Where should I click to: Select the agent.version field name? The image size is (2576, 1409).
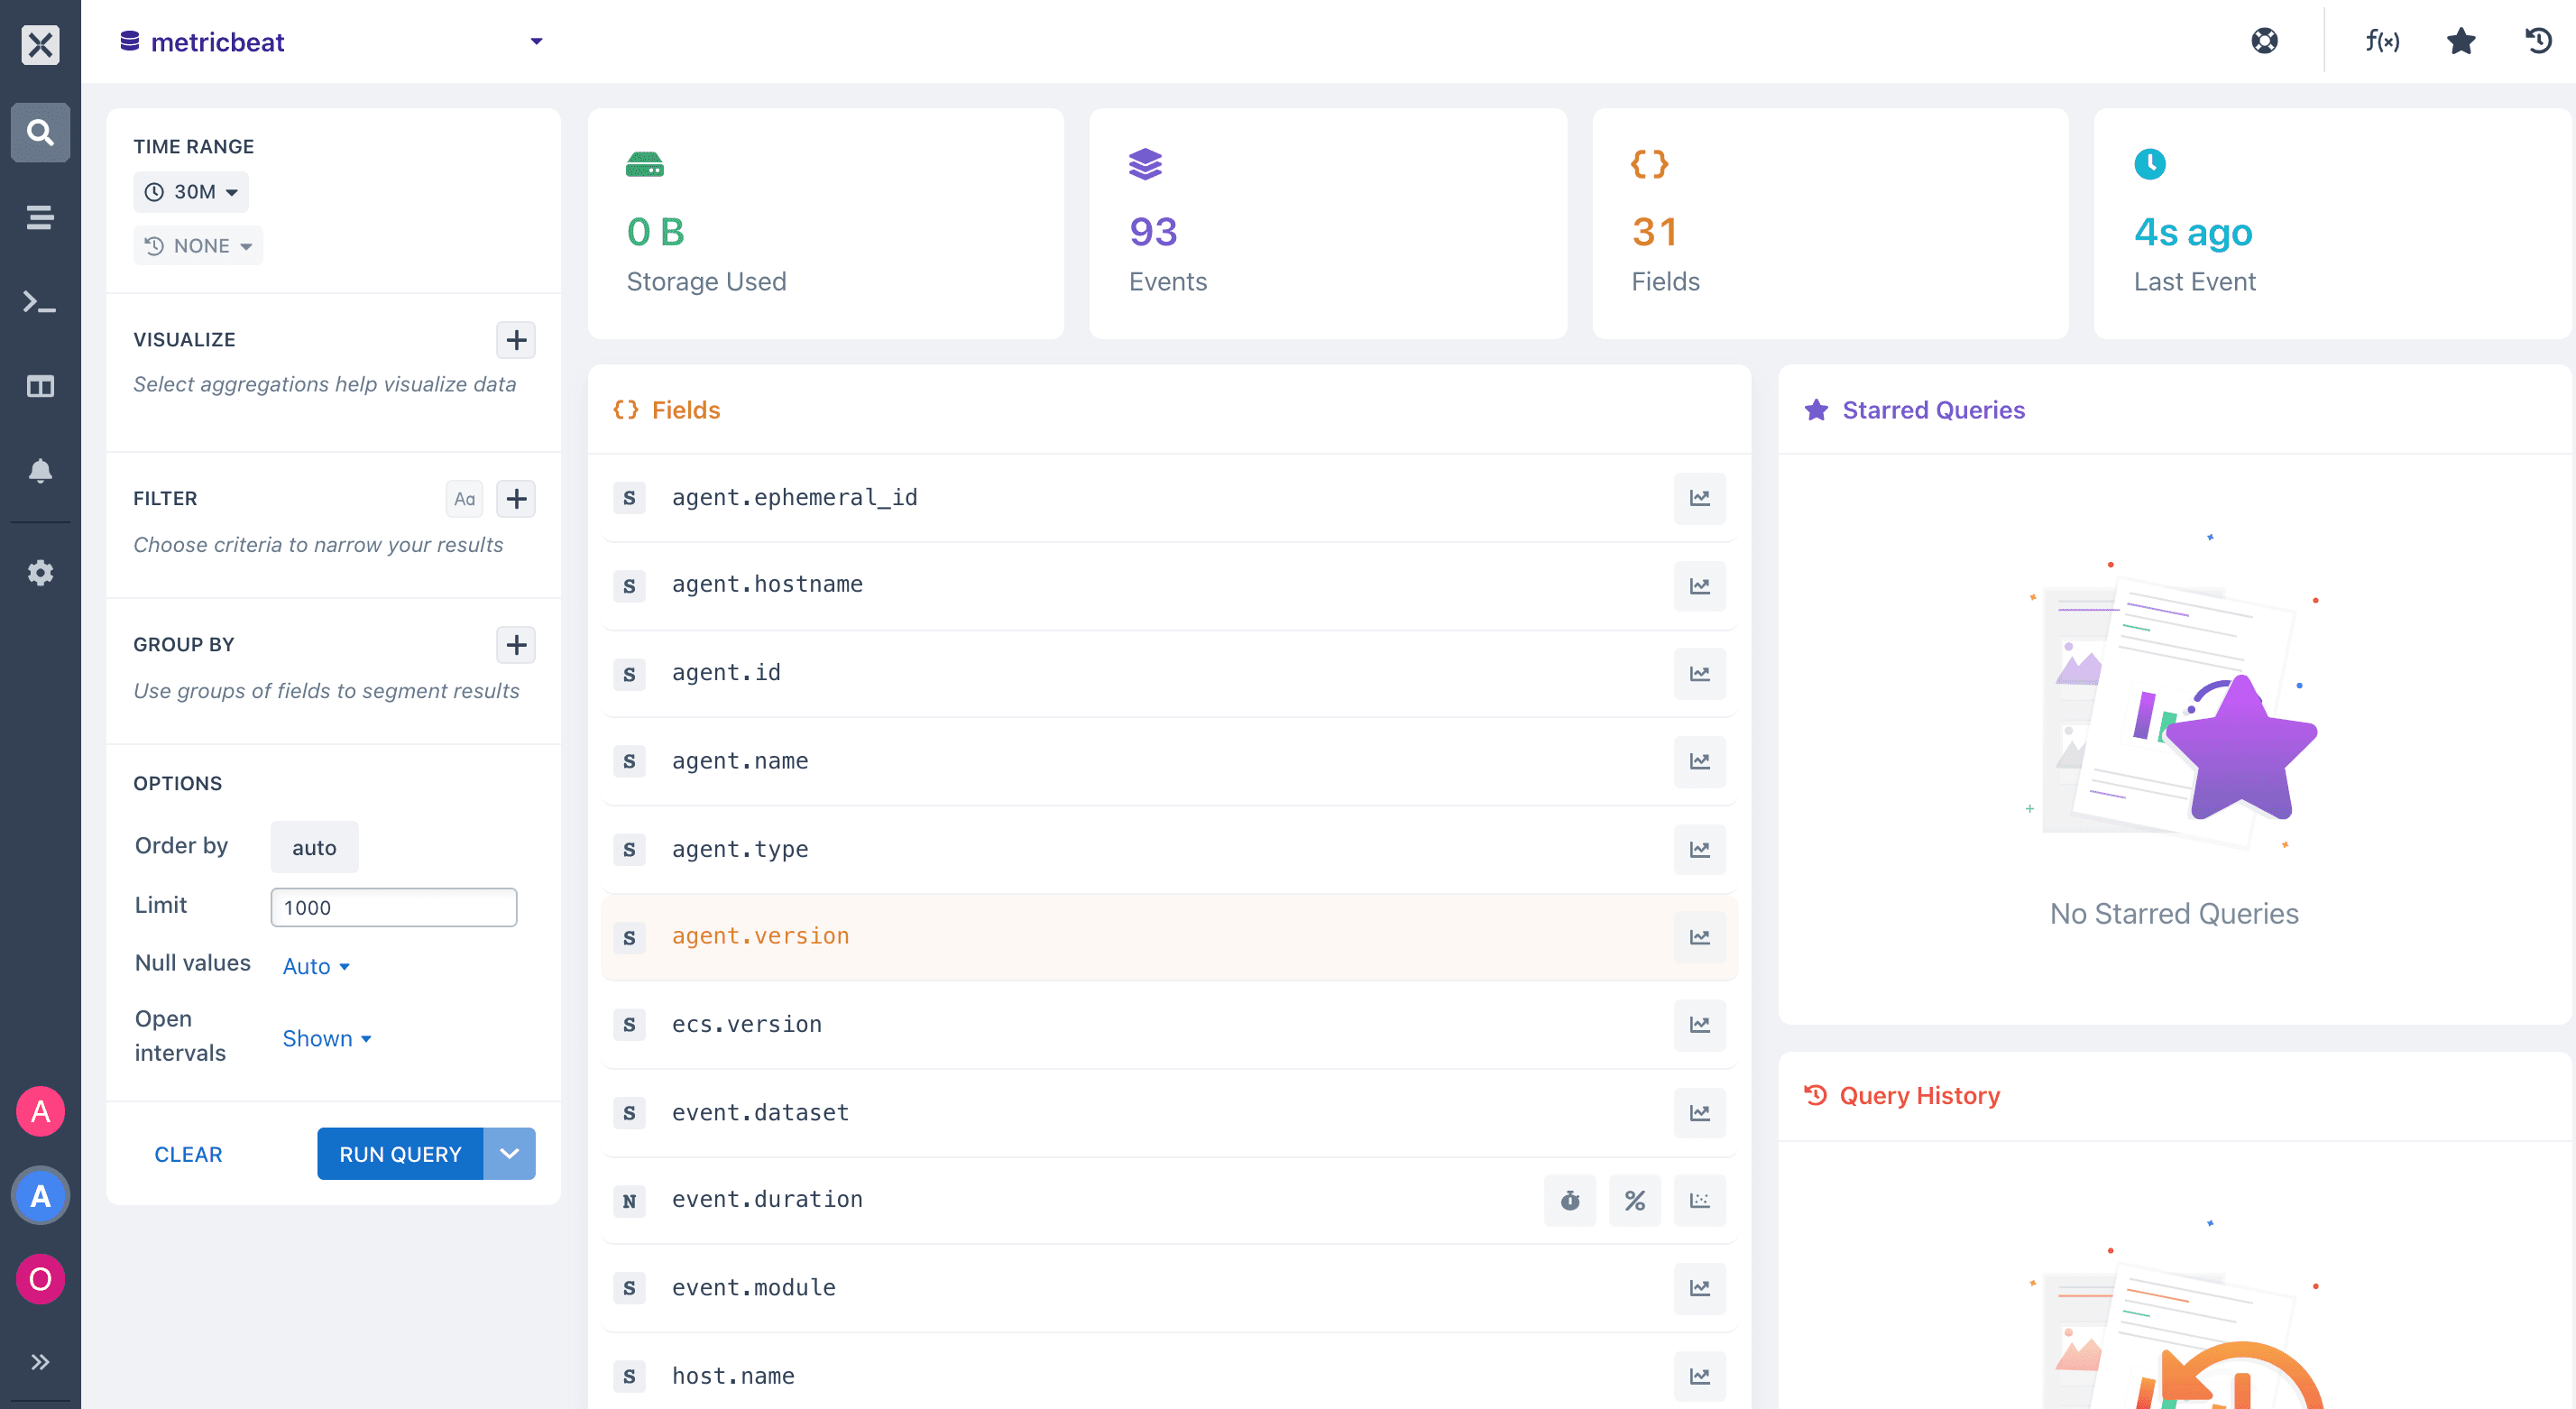coord(760,936)
